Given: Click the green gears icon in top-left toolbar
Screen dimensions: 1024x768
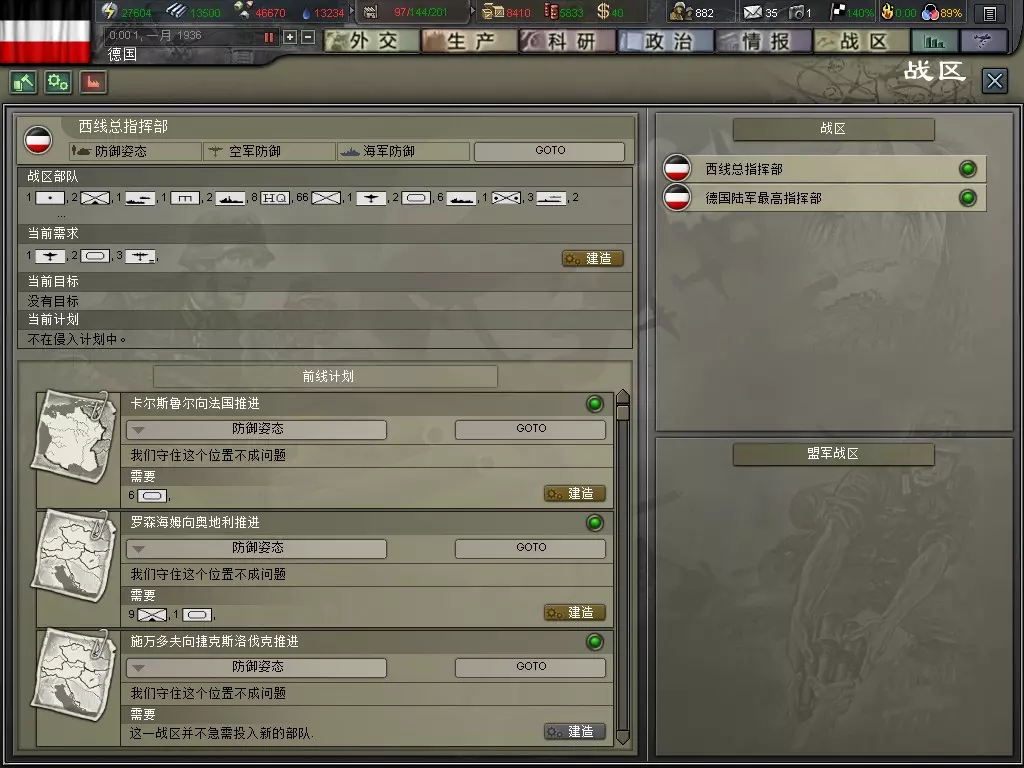Looking at the screenshot, I should [58, 82].
